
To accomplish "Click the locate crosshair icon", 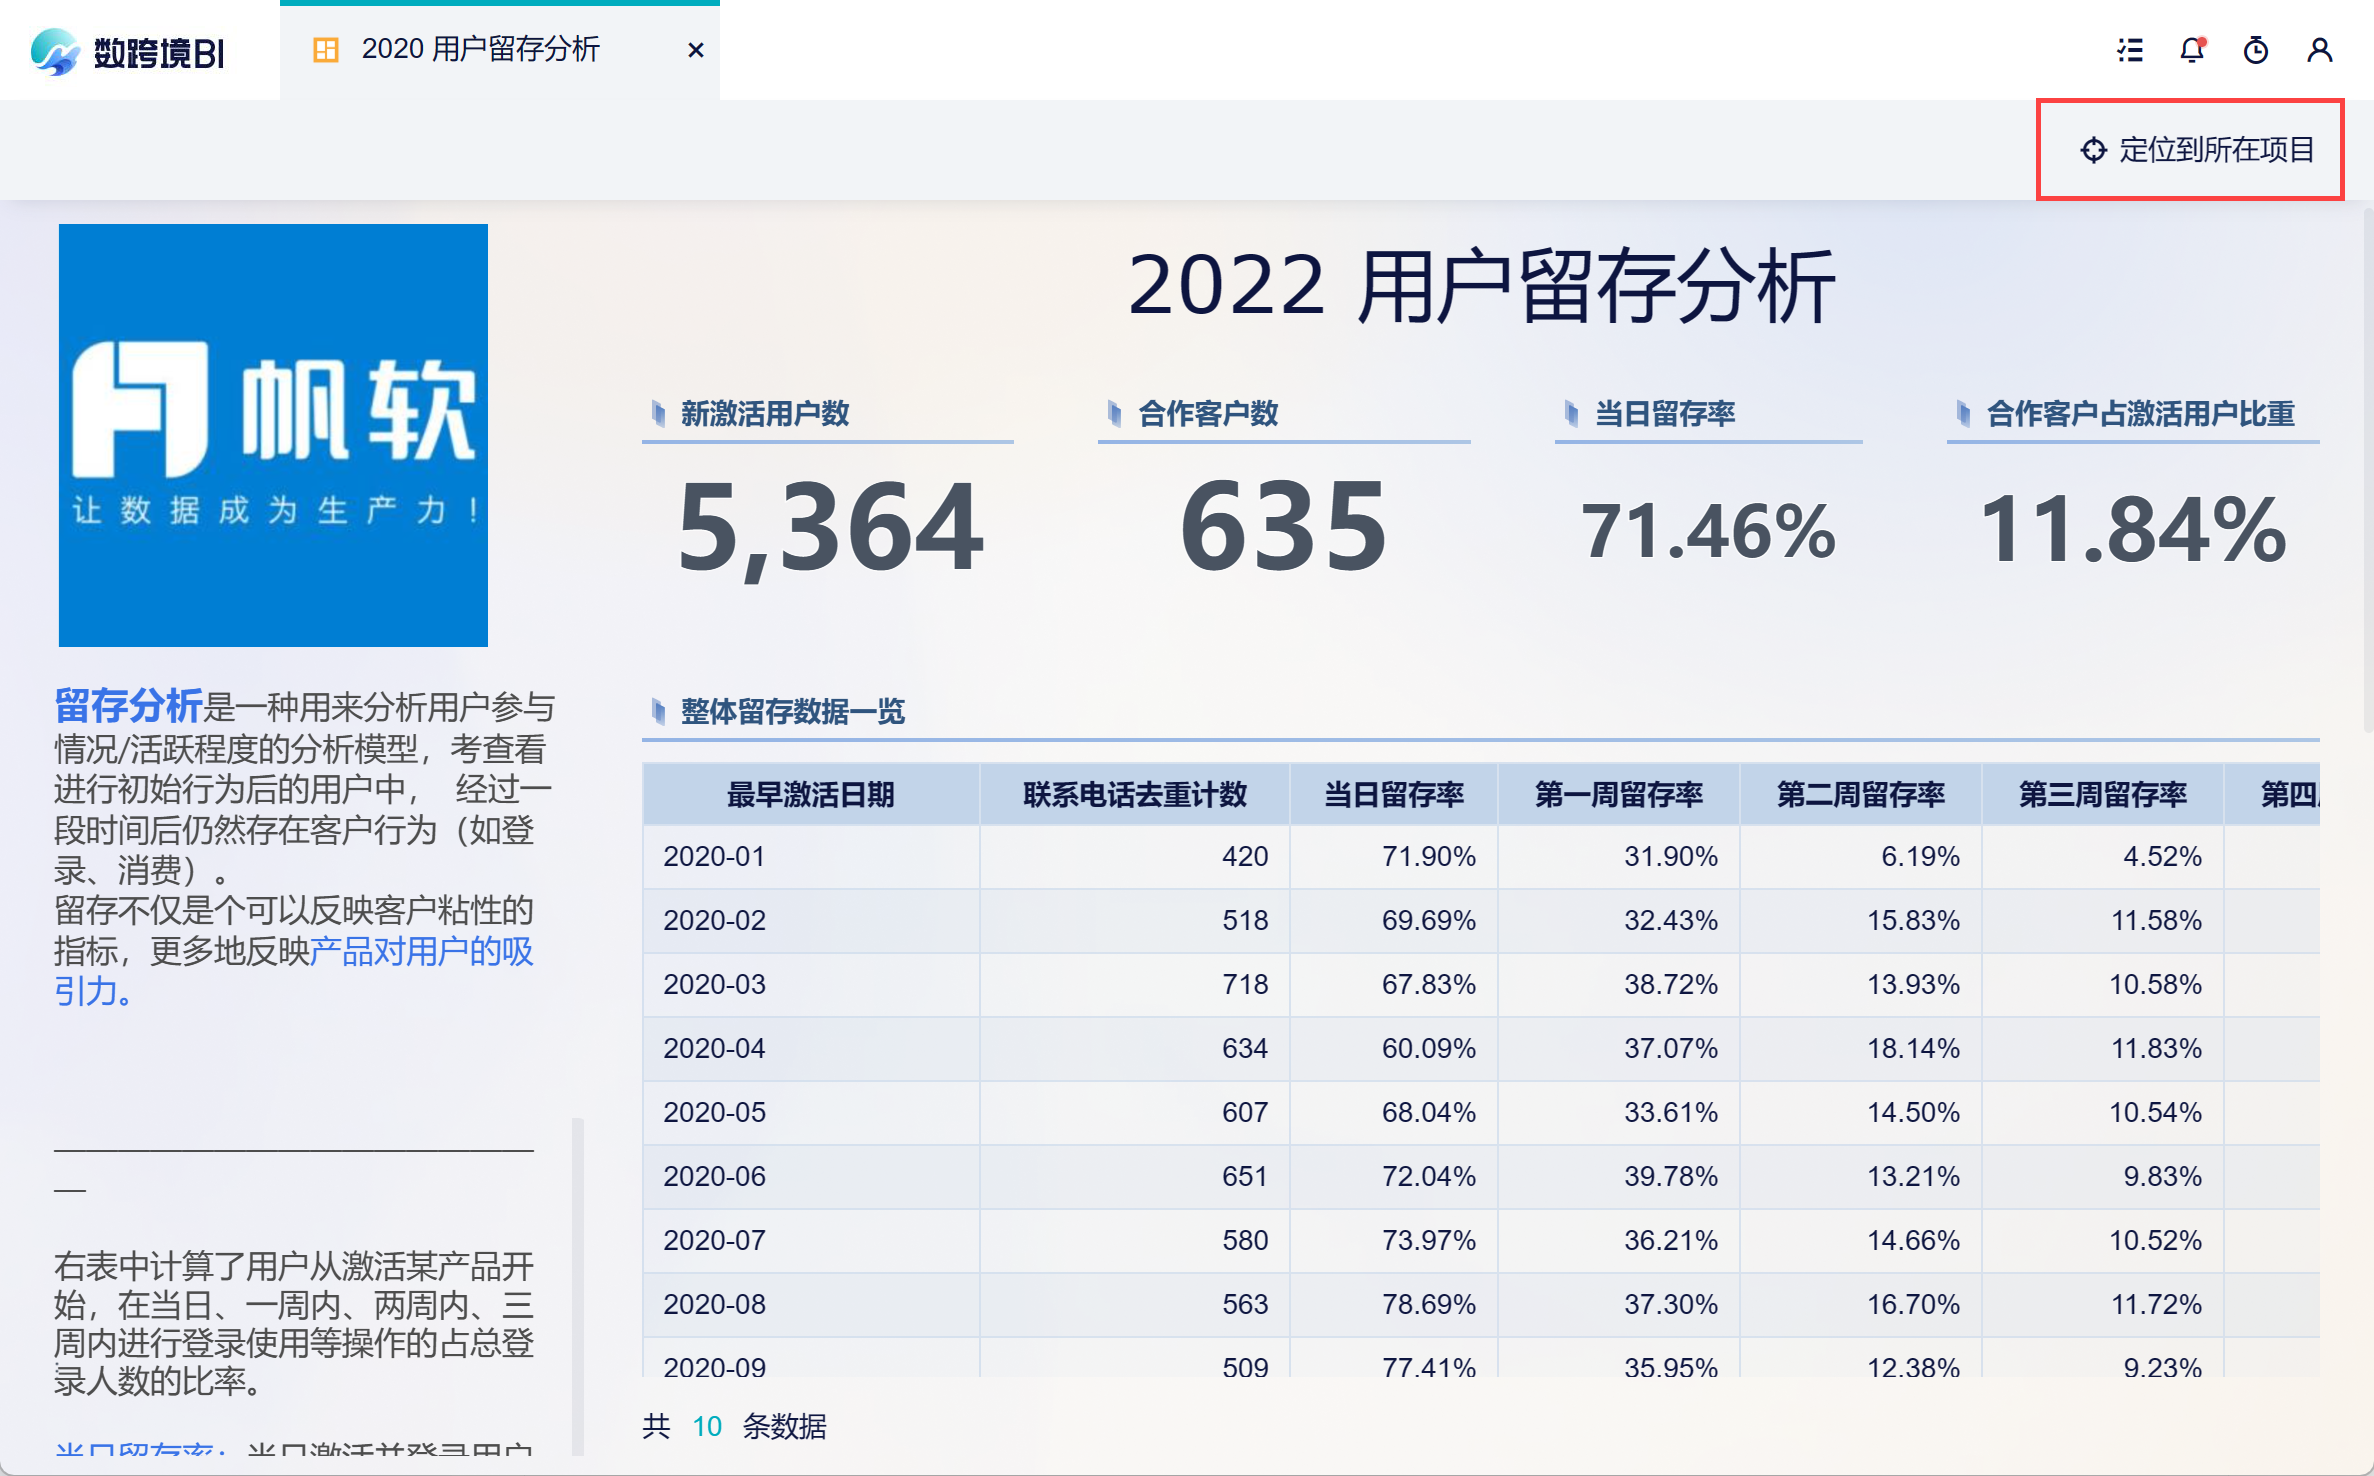I will (x=2093, y=150).
